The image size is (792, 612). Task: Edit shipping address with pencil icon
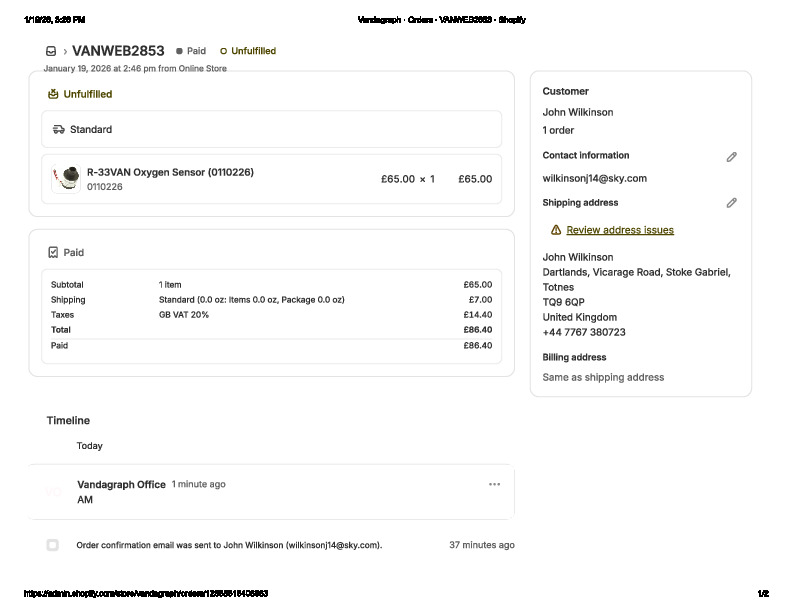tap(731, 203)
